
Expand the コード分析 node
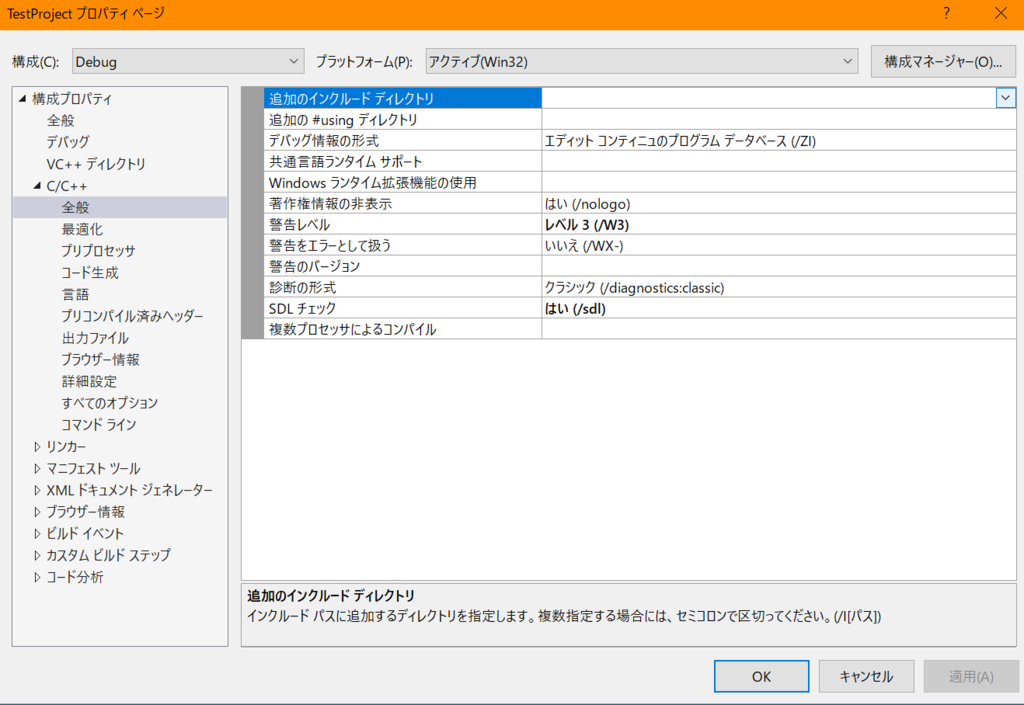(37, 577)
